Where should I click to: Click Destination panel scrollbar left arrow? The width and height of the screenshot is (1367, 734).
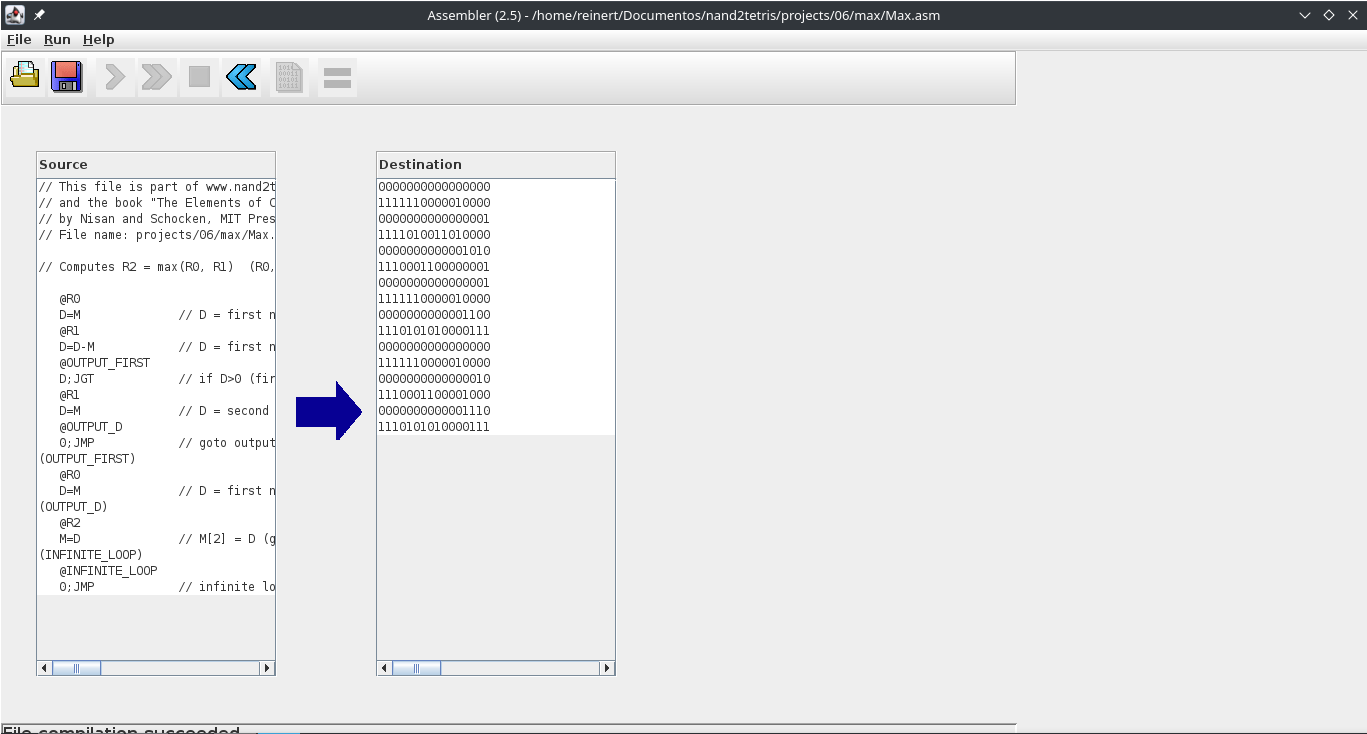click(384, 668)
